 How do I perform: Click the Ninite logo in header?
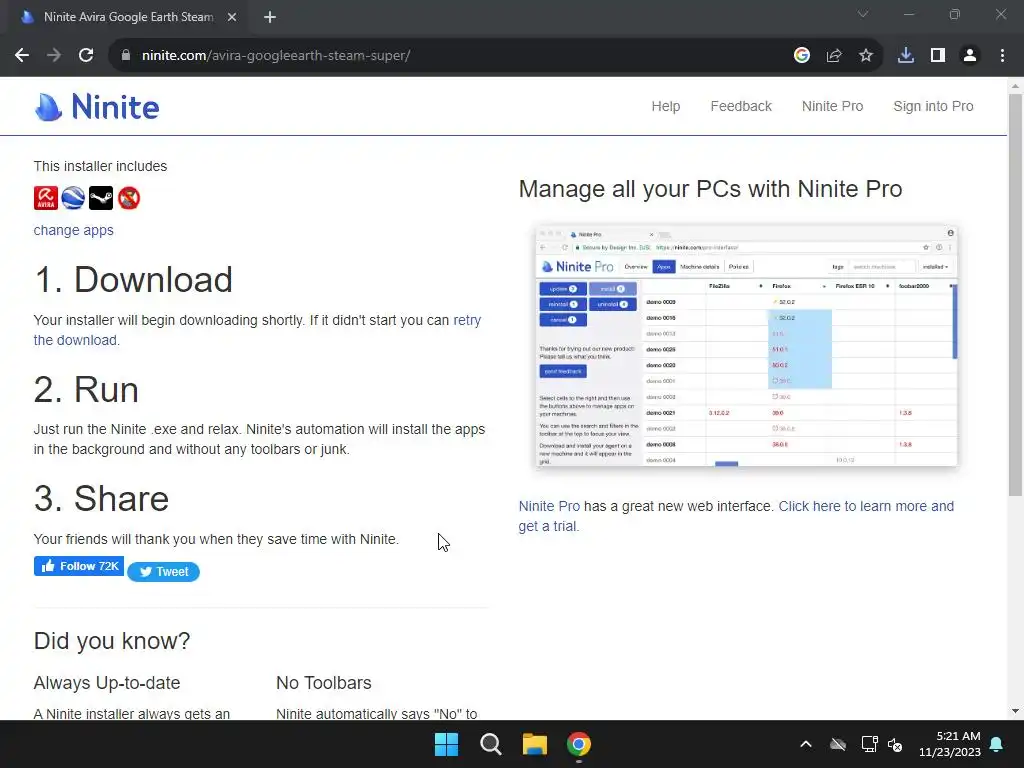point(97,106)
